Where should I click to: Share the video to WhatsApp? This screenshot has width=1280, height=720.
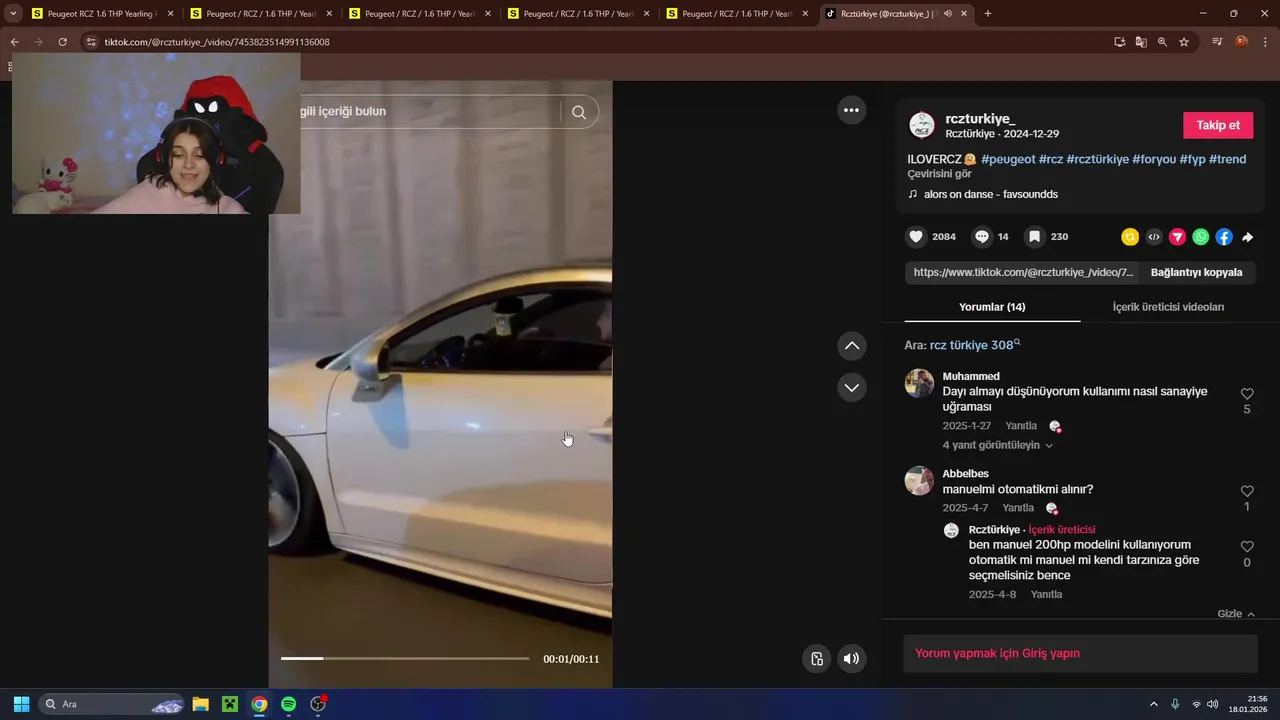click(1201, 237)
